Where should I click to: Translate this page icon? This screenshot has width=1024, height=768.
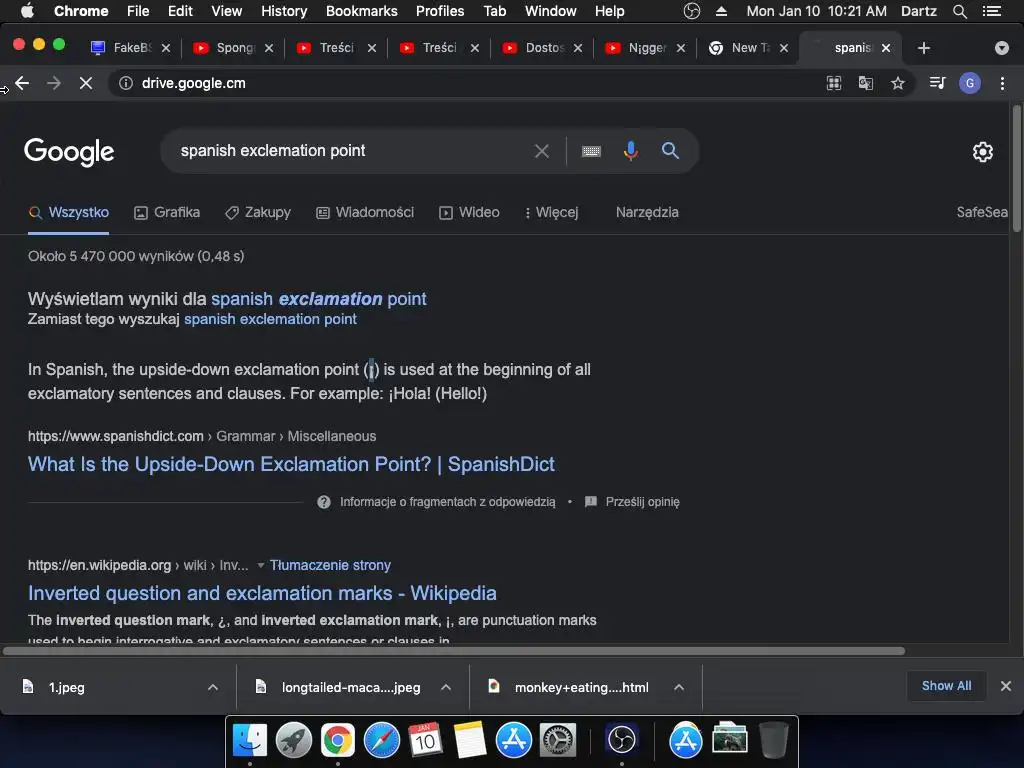[866, 83]
